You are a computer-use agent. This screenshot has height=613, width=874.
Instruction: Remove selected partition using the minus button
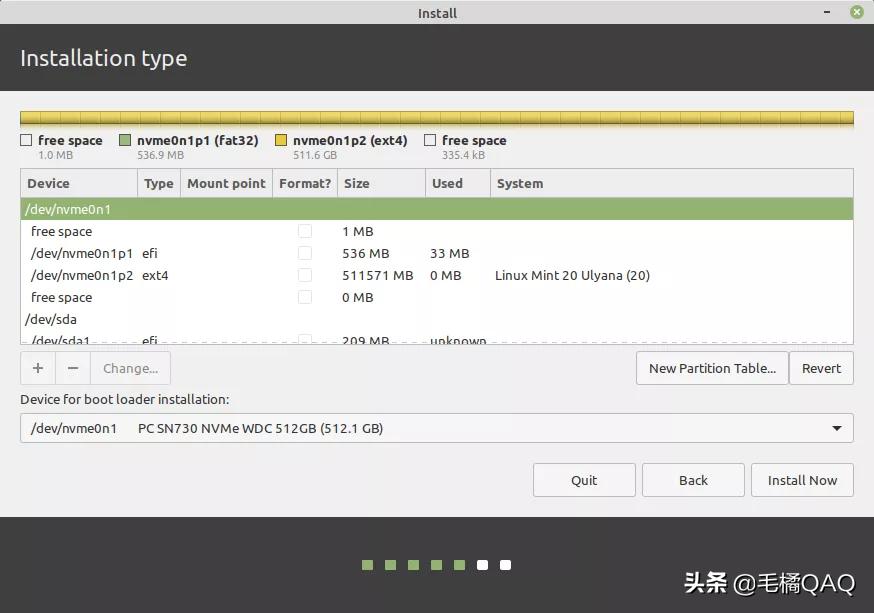coord(72,368)
